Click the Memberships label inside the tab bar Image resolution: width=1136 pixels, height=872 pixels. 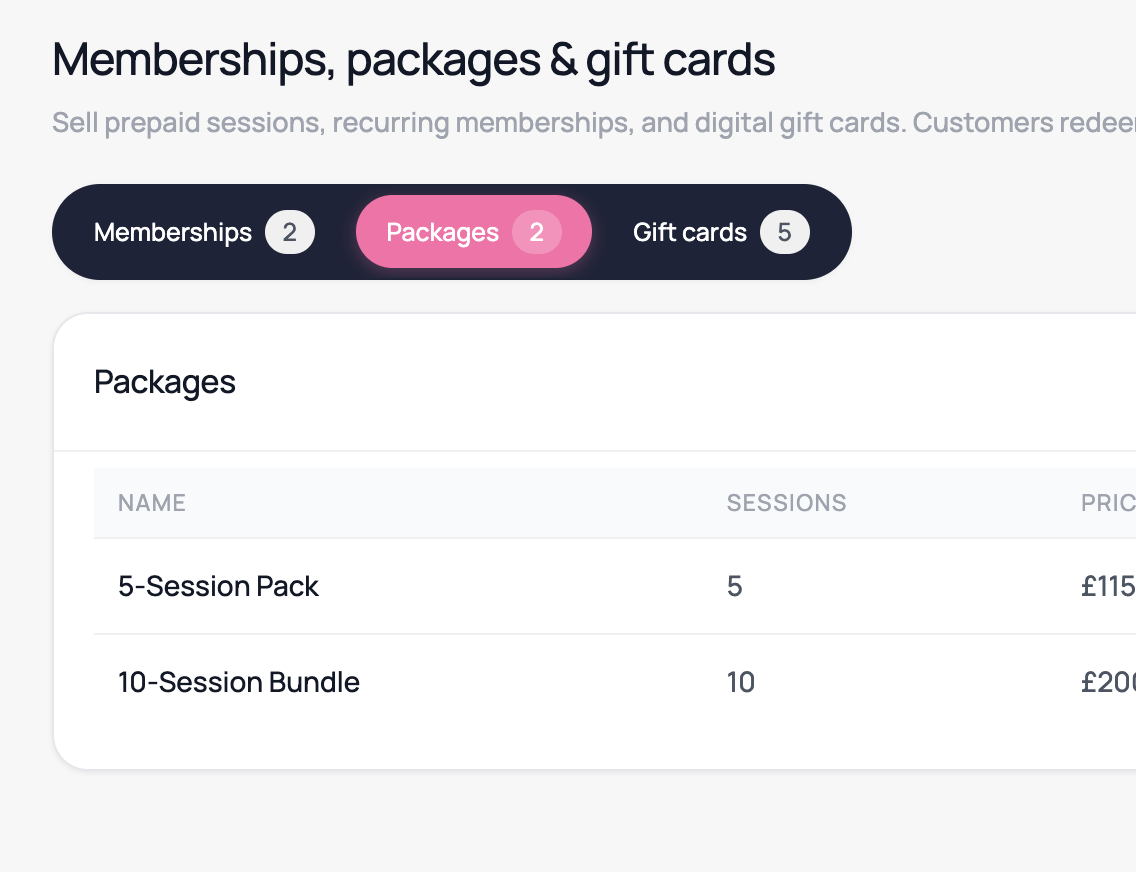tap(173, 232)
